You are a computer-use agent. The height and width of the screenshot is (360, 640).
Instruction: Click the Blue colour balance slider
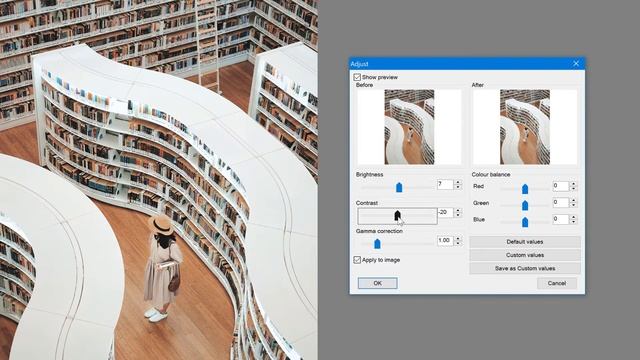(525, 222)
